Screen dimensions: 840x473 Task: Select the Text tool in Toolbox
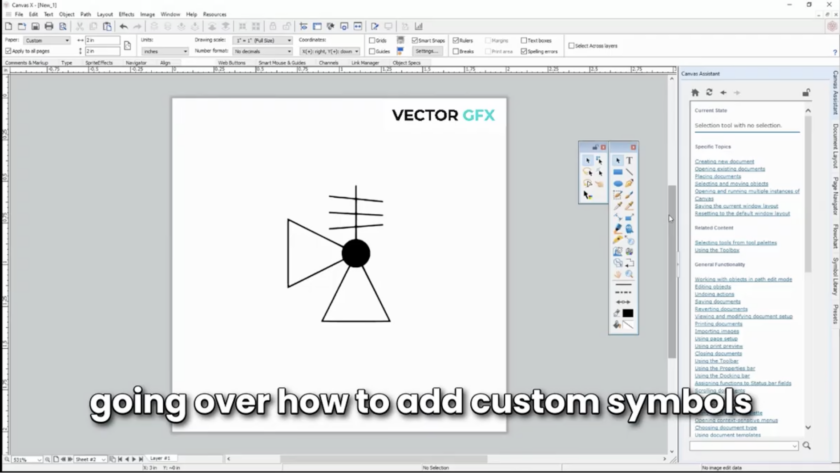(629, 161)
